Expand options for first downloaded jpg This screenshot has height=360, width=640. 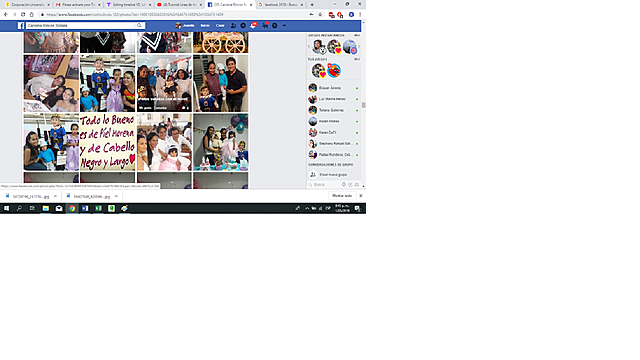tap(56, 196)
